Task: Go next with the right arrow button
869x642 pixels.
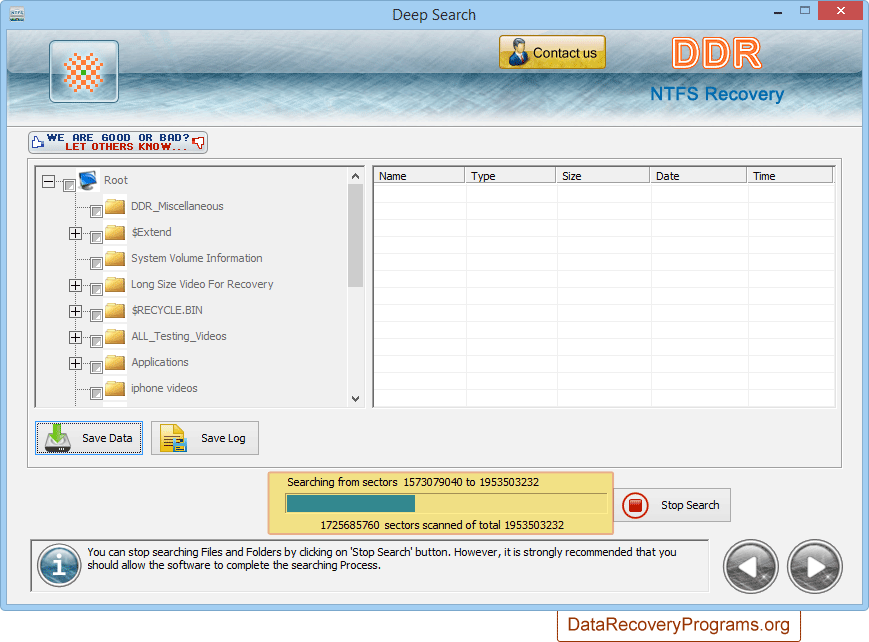Action: [x=815, y=567]
